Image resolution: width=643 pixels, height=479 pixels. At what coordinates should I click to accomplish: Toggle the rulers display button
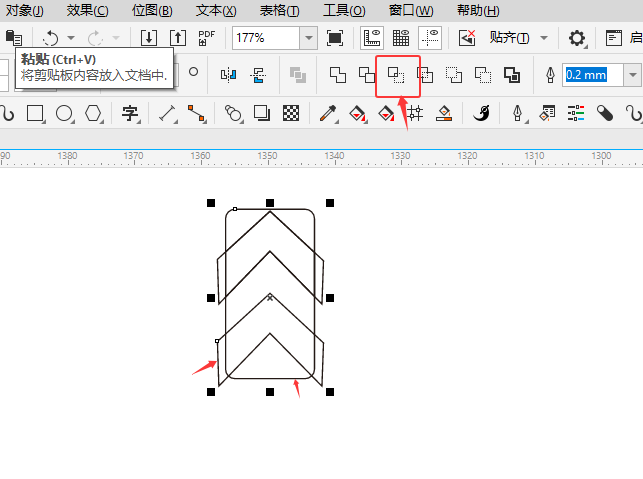click(372, 38)
